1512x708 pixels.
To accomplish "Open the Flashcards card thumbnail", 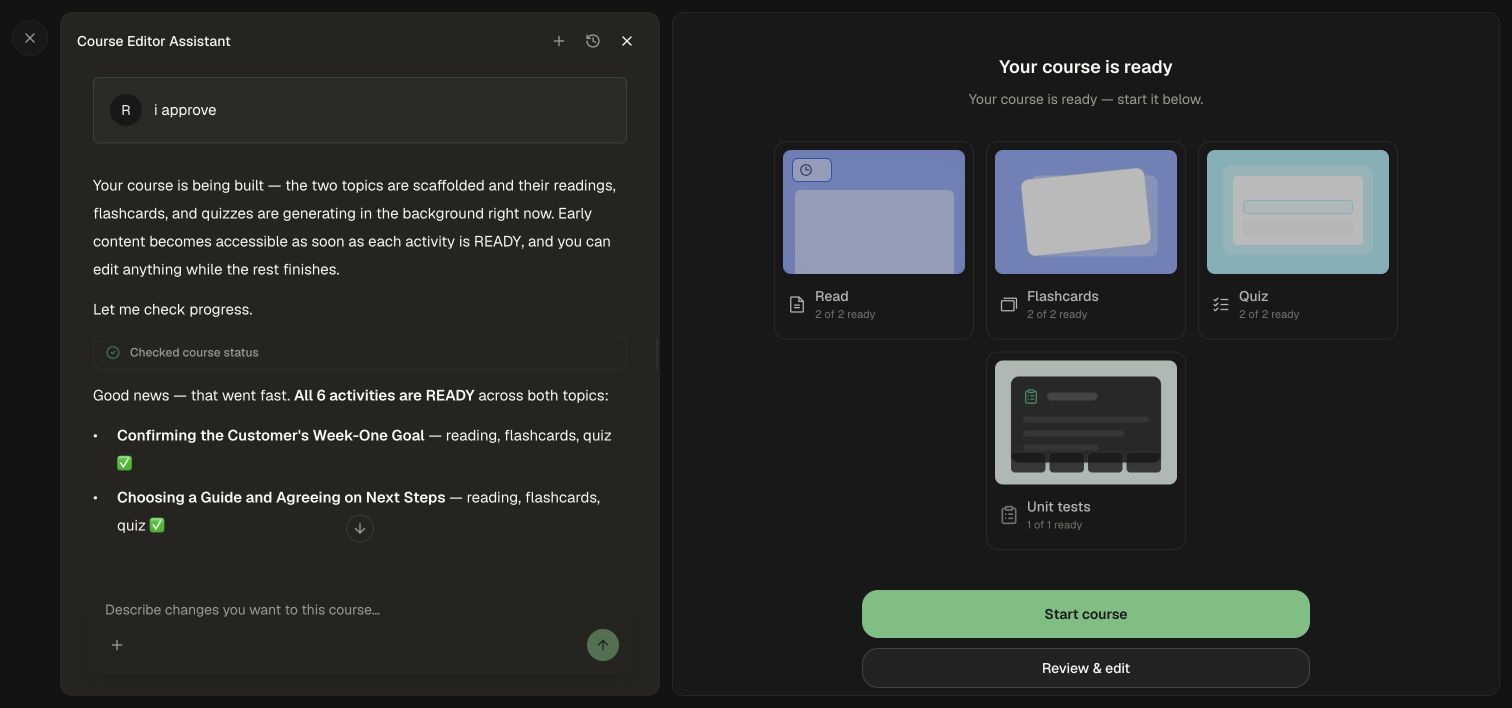I will 1086,212.
